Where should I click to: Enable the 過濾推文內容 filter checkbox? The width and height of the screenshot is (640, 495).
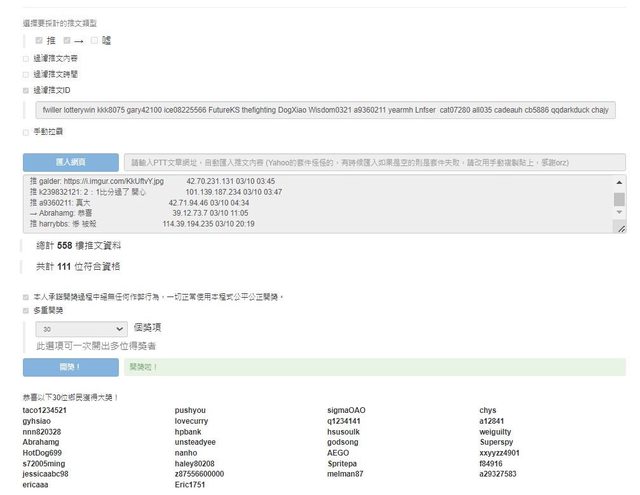pyautogui.click(x=26, y=59)
